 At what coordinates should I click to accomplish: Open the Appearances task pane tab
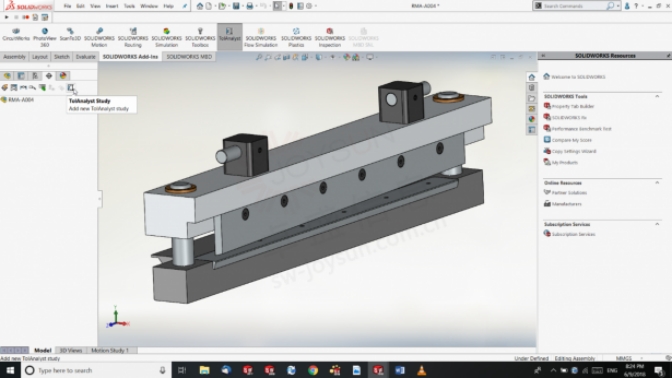[531, 119]
